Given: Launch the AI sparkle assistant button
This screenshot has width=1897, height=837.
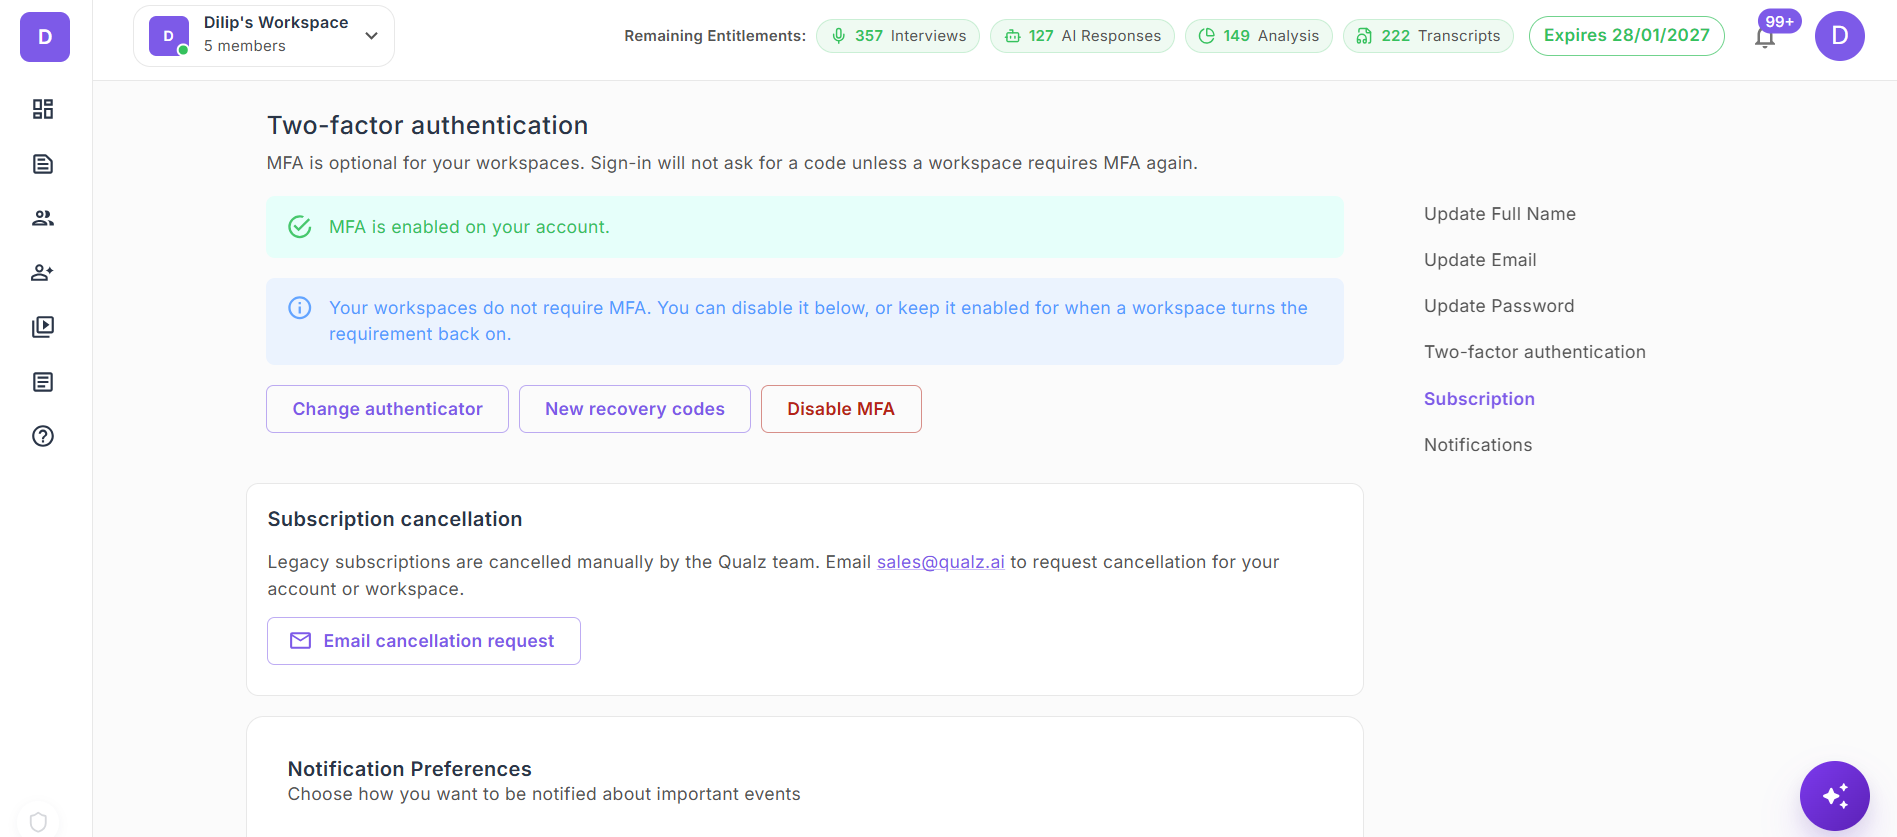Looking at the screenshot, I should pos(1835,796).
